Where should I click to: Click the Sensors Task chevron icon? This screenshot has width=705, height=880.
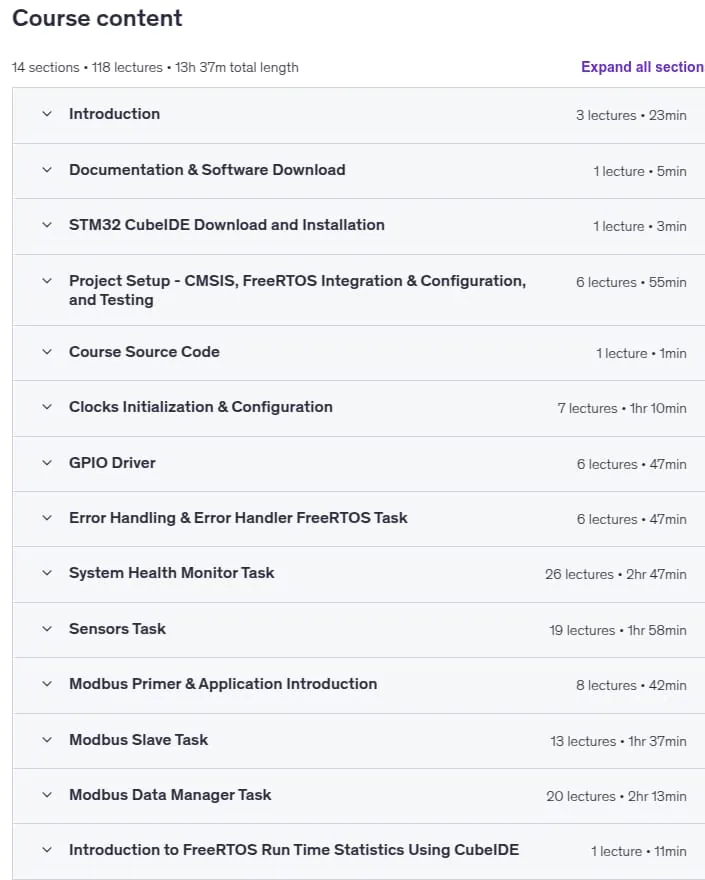pos(47,629)
